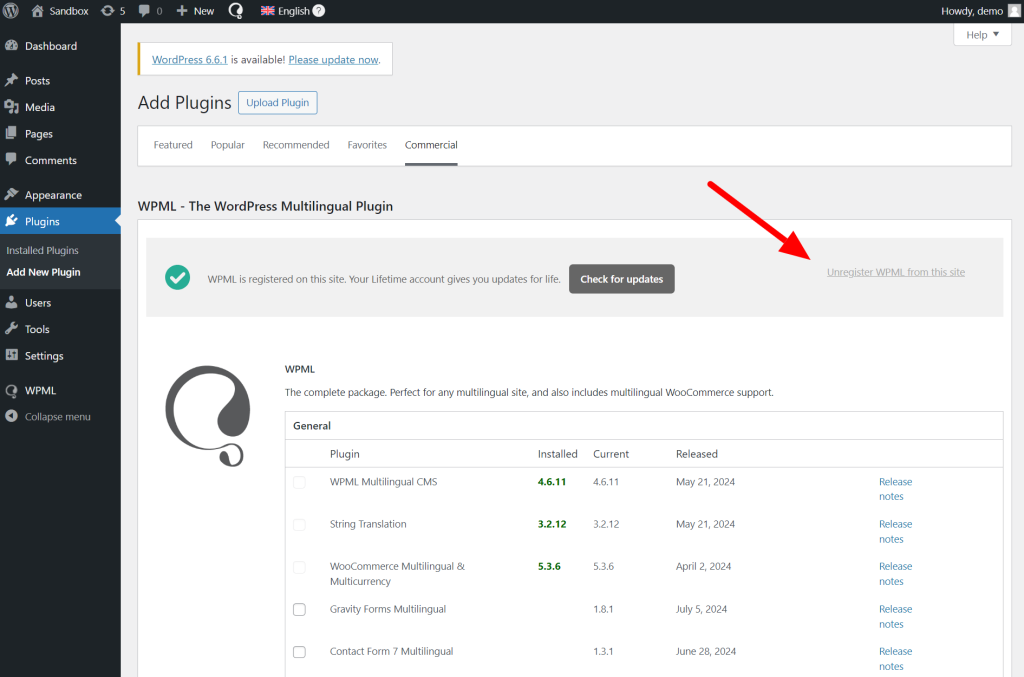Tick the Gravity Forms Multilingual checkbox
The width and height of the screenshot is (1024, 677).
point(299,609)
